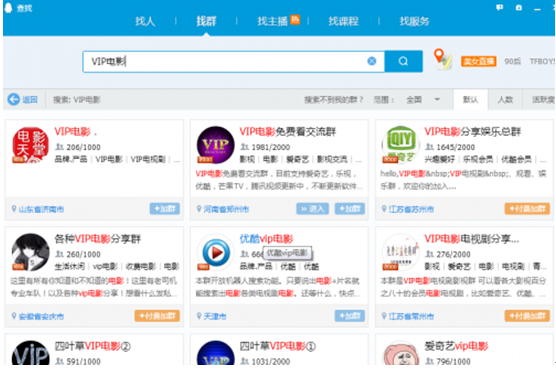Sort results by 人数
Viewport: 556px width, 374px height.
click(505, 100)
